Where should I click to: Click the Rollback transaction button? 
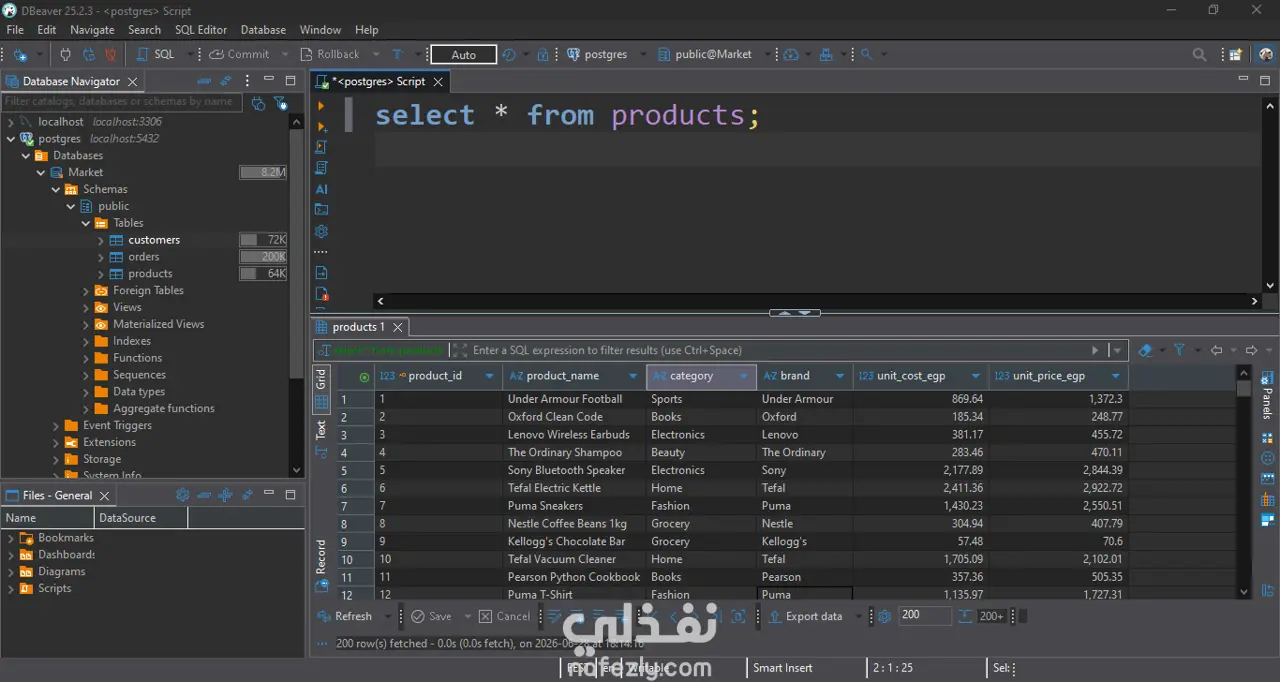tap(331, 54)
